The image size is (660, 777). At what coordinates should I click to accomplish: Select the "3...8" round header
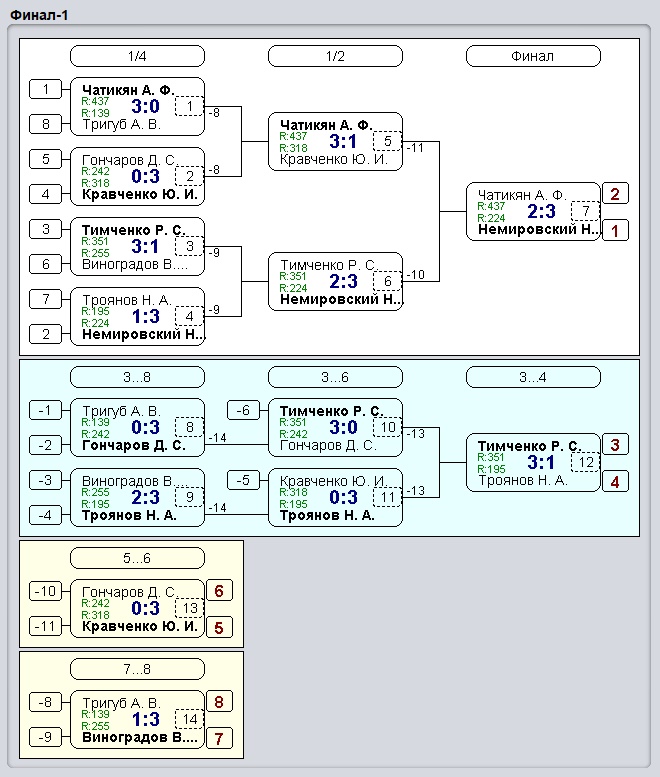[137, 377]
